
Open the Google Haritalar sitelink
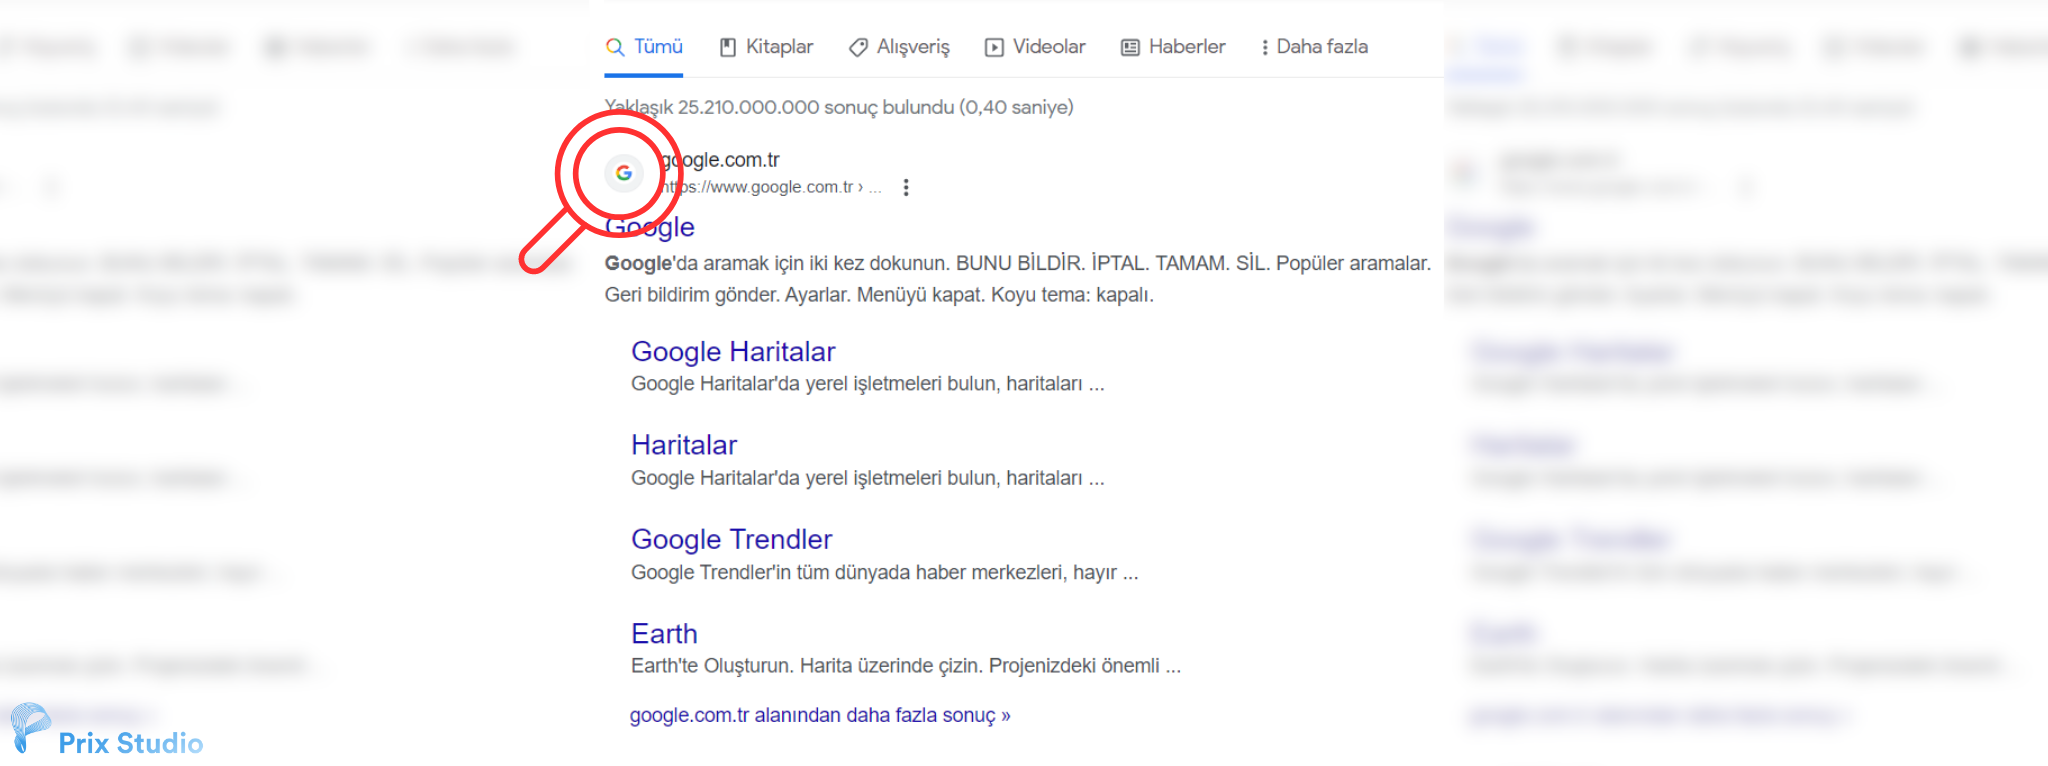tap(733, 351)
